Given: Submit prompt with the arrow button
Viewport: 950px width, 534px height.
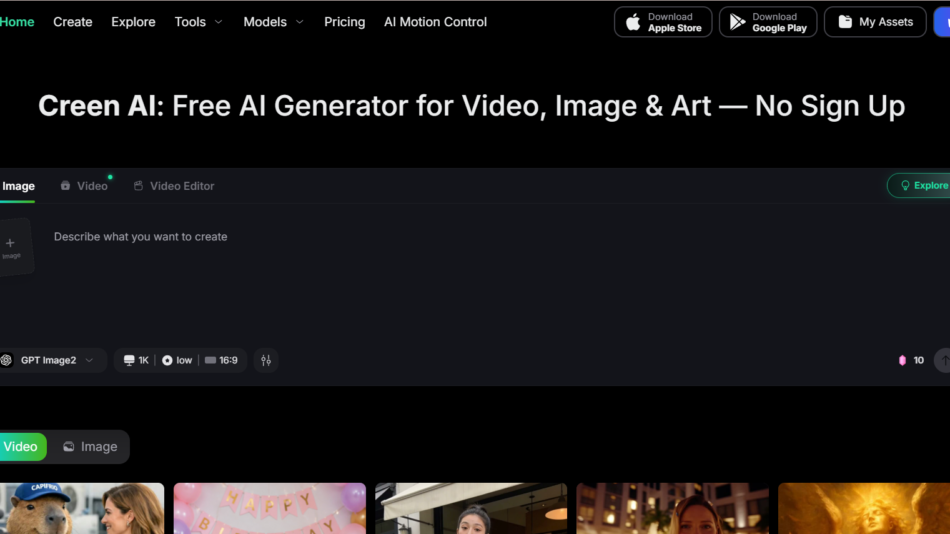Looking at the screenshot, I should [943, 360].
